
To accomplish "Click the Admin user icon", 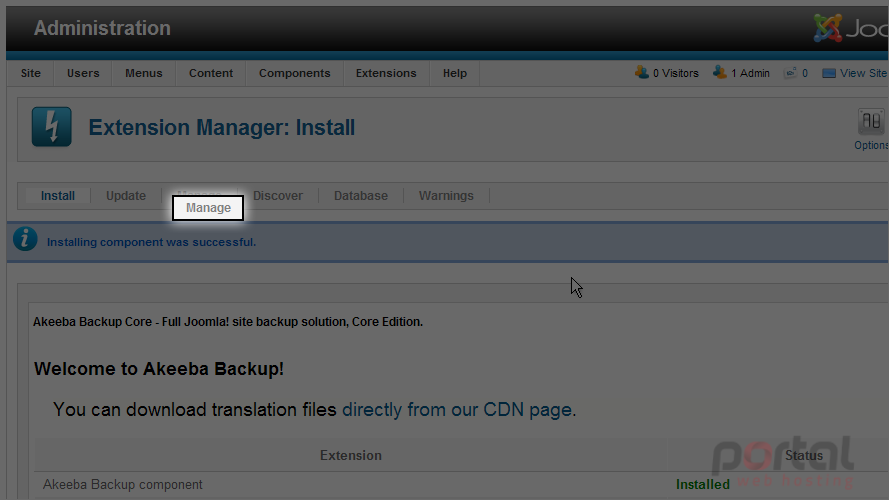I will click(719, 73).
